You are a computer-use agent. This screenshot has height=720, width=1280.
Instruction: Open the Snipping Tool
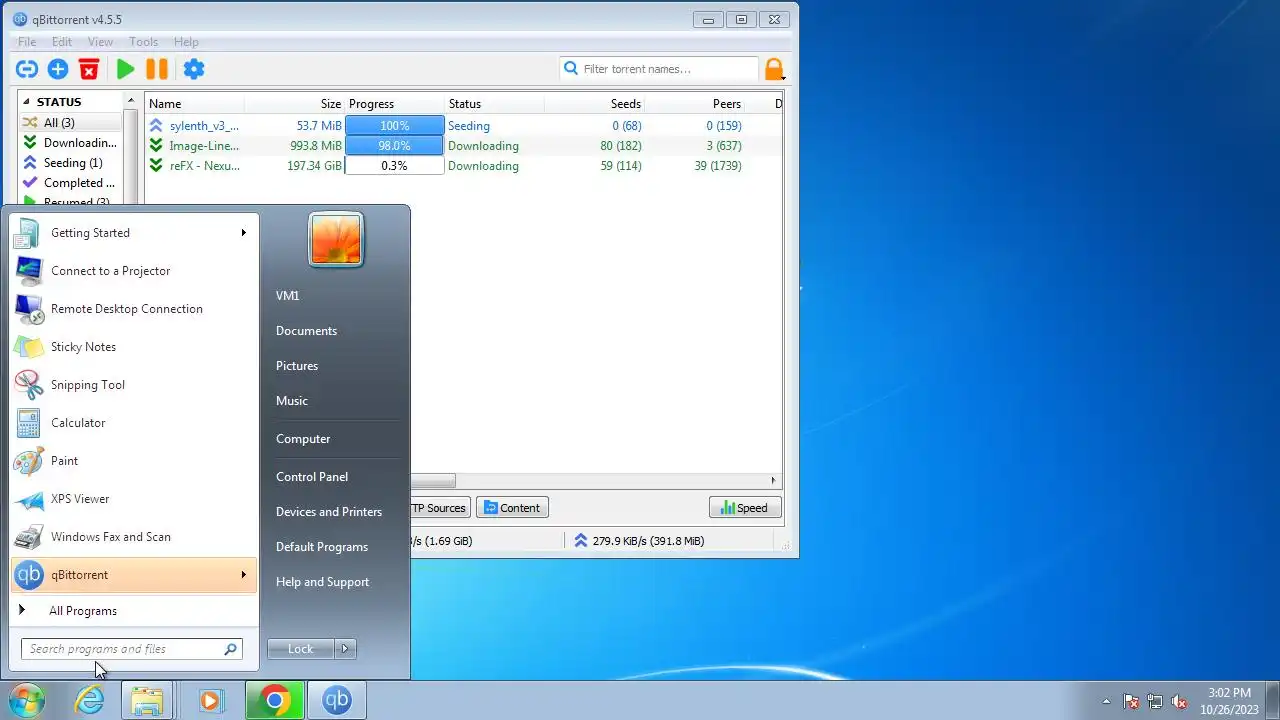tap(134, 385)
